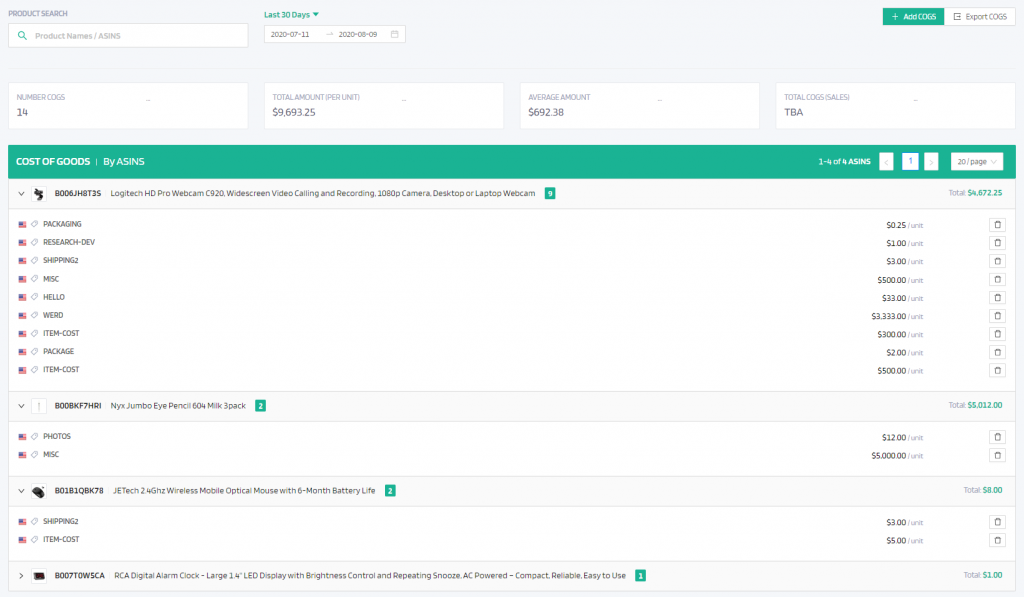Delete the PACKAGE cost entry
The height and width of the screenshot is (597, 1024).
[997, 353]
